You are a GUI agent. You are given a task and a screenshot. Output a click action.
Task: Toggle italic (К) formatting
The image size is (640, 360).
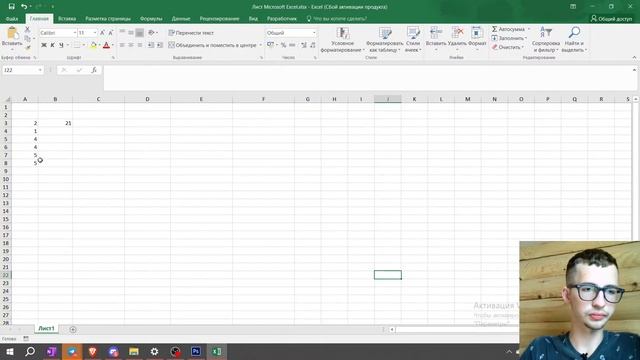[x=52, y=45]
